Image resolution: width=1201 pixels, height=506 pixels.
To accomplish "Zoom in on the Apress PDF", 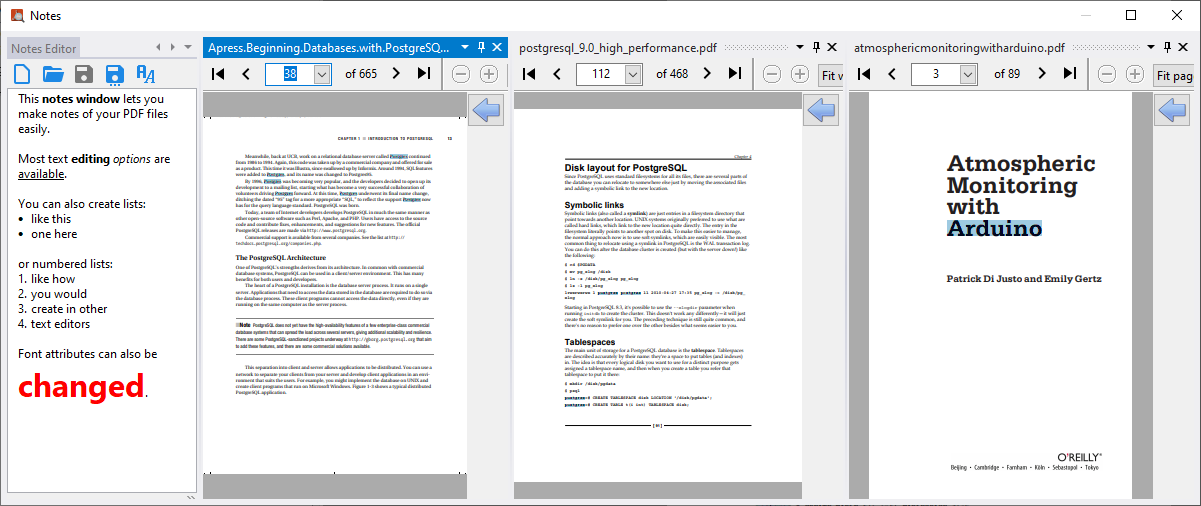I will [488, 73].
